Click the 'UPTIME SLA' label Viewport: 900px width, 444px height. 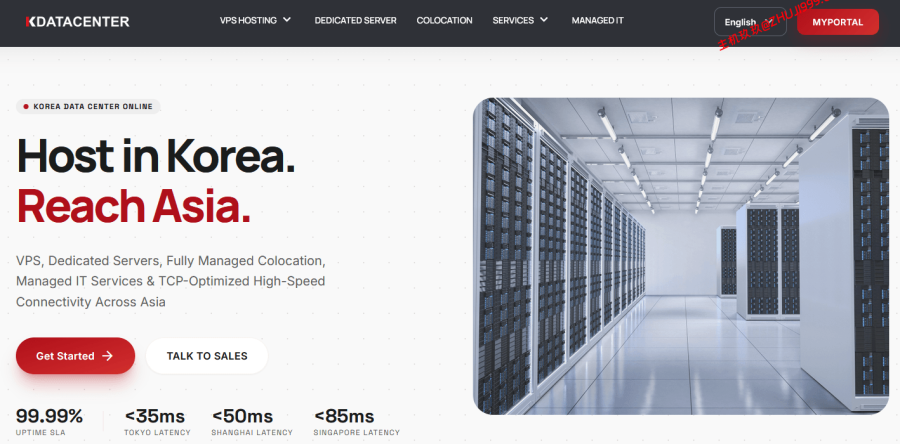coord(41,433)
